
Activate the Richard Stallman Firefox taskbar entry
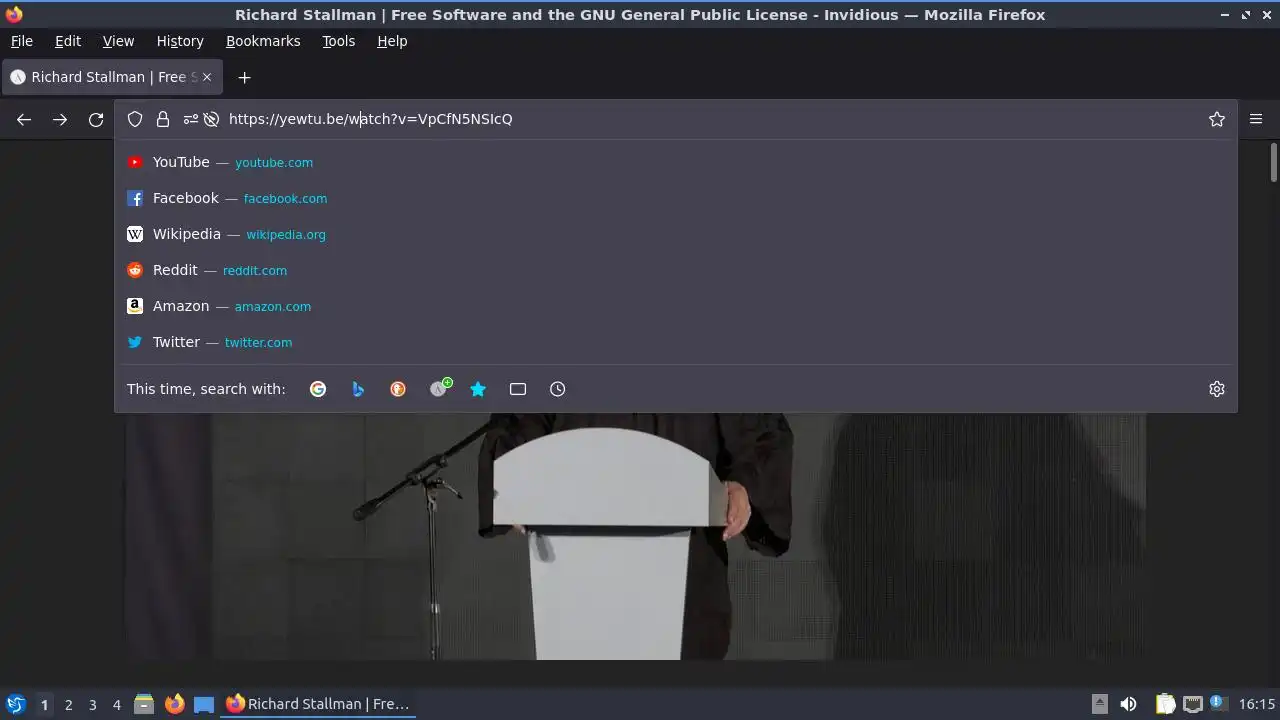318,704
